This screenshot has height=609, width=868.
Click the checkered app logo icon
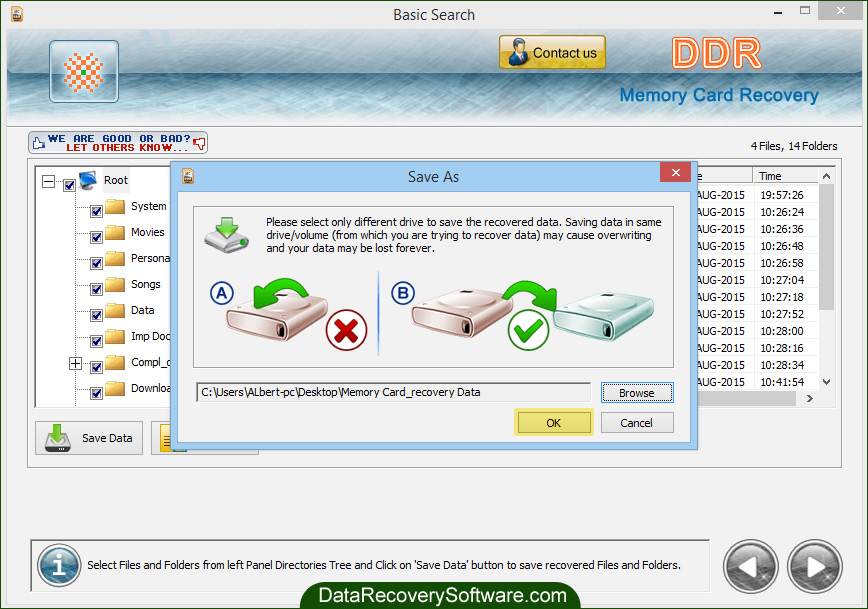(84, 71)
